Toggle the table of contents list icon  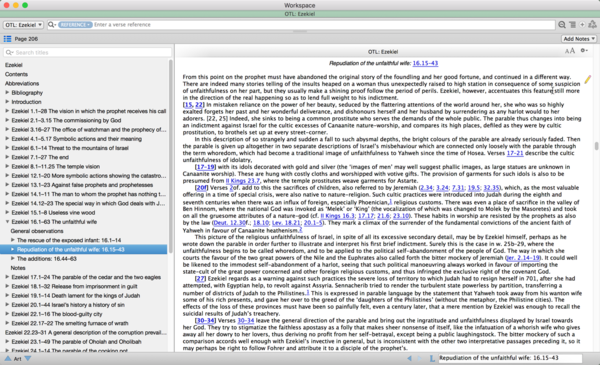[7, 39]
